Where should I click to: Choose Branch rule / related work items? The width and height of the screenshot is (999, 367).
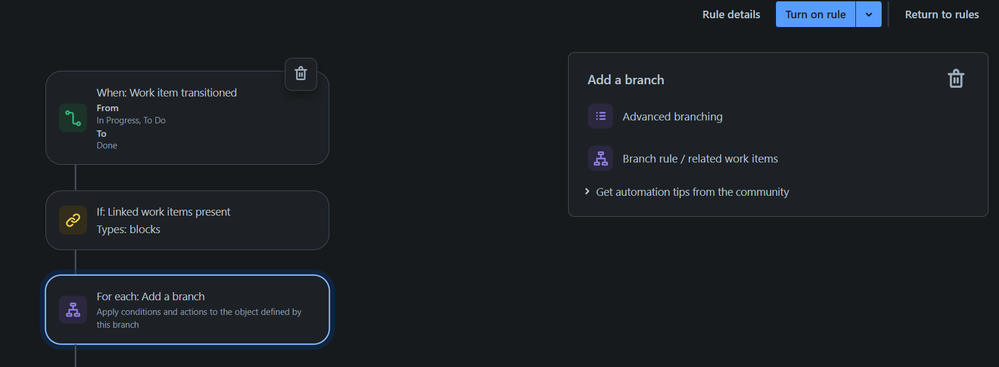(x=700, y=159)
